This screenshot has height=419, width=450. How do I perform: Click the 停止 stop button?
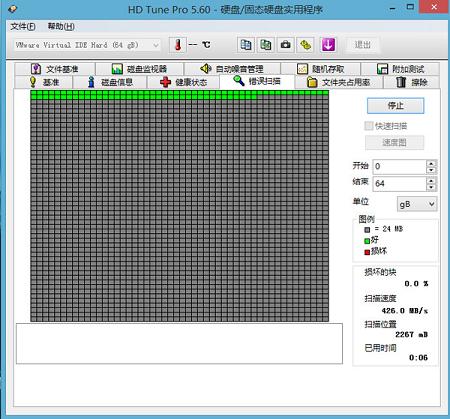(395, 106)
